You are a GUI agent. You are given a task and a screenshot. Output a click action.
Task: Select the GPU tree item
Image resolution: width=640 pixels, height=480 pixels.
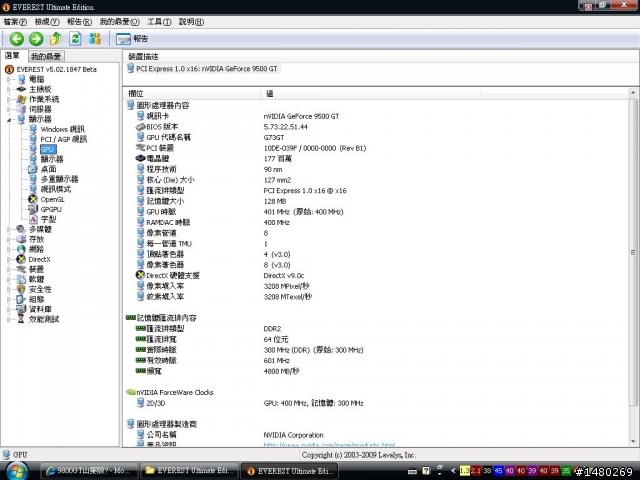click(x=47, y=149)
